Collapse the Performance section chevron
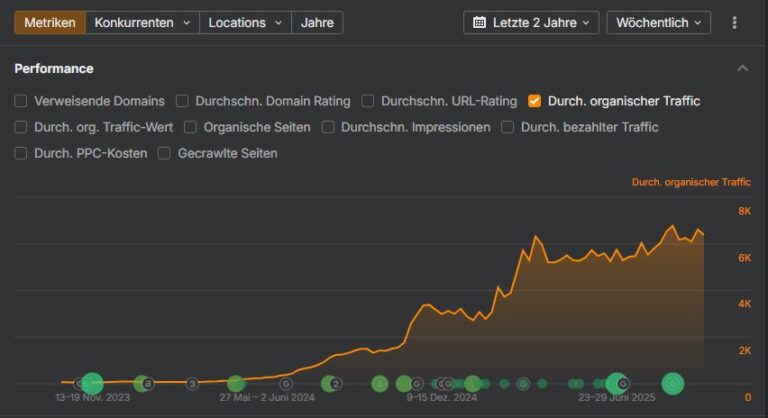Screen dimensions: 768x418 coord(742,68)
